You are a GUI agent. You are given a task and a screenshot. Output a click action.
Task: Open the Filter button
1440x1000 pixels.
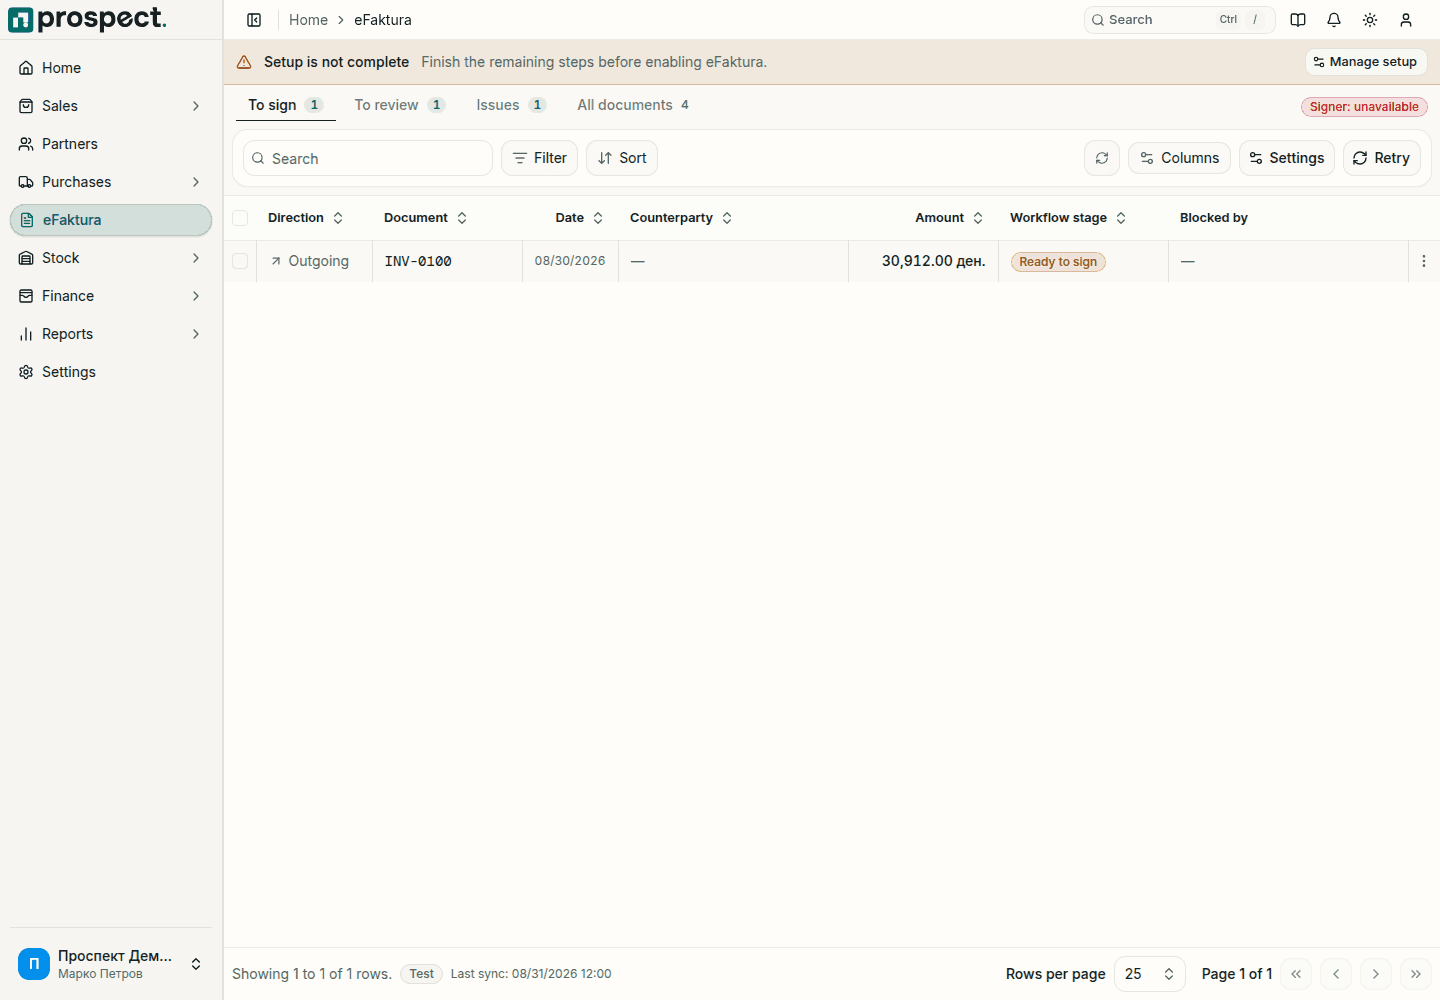tap(540, 158)
